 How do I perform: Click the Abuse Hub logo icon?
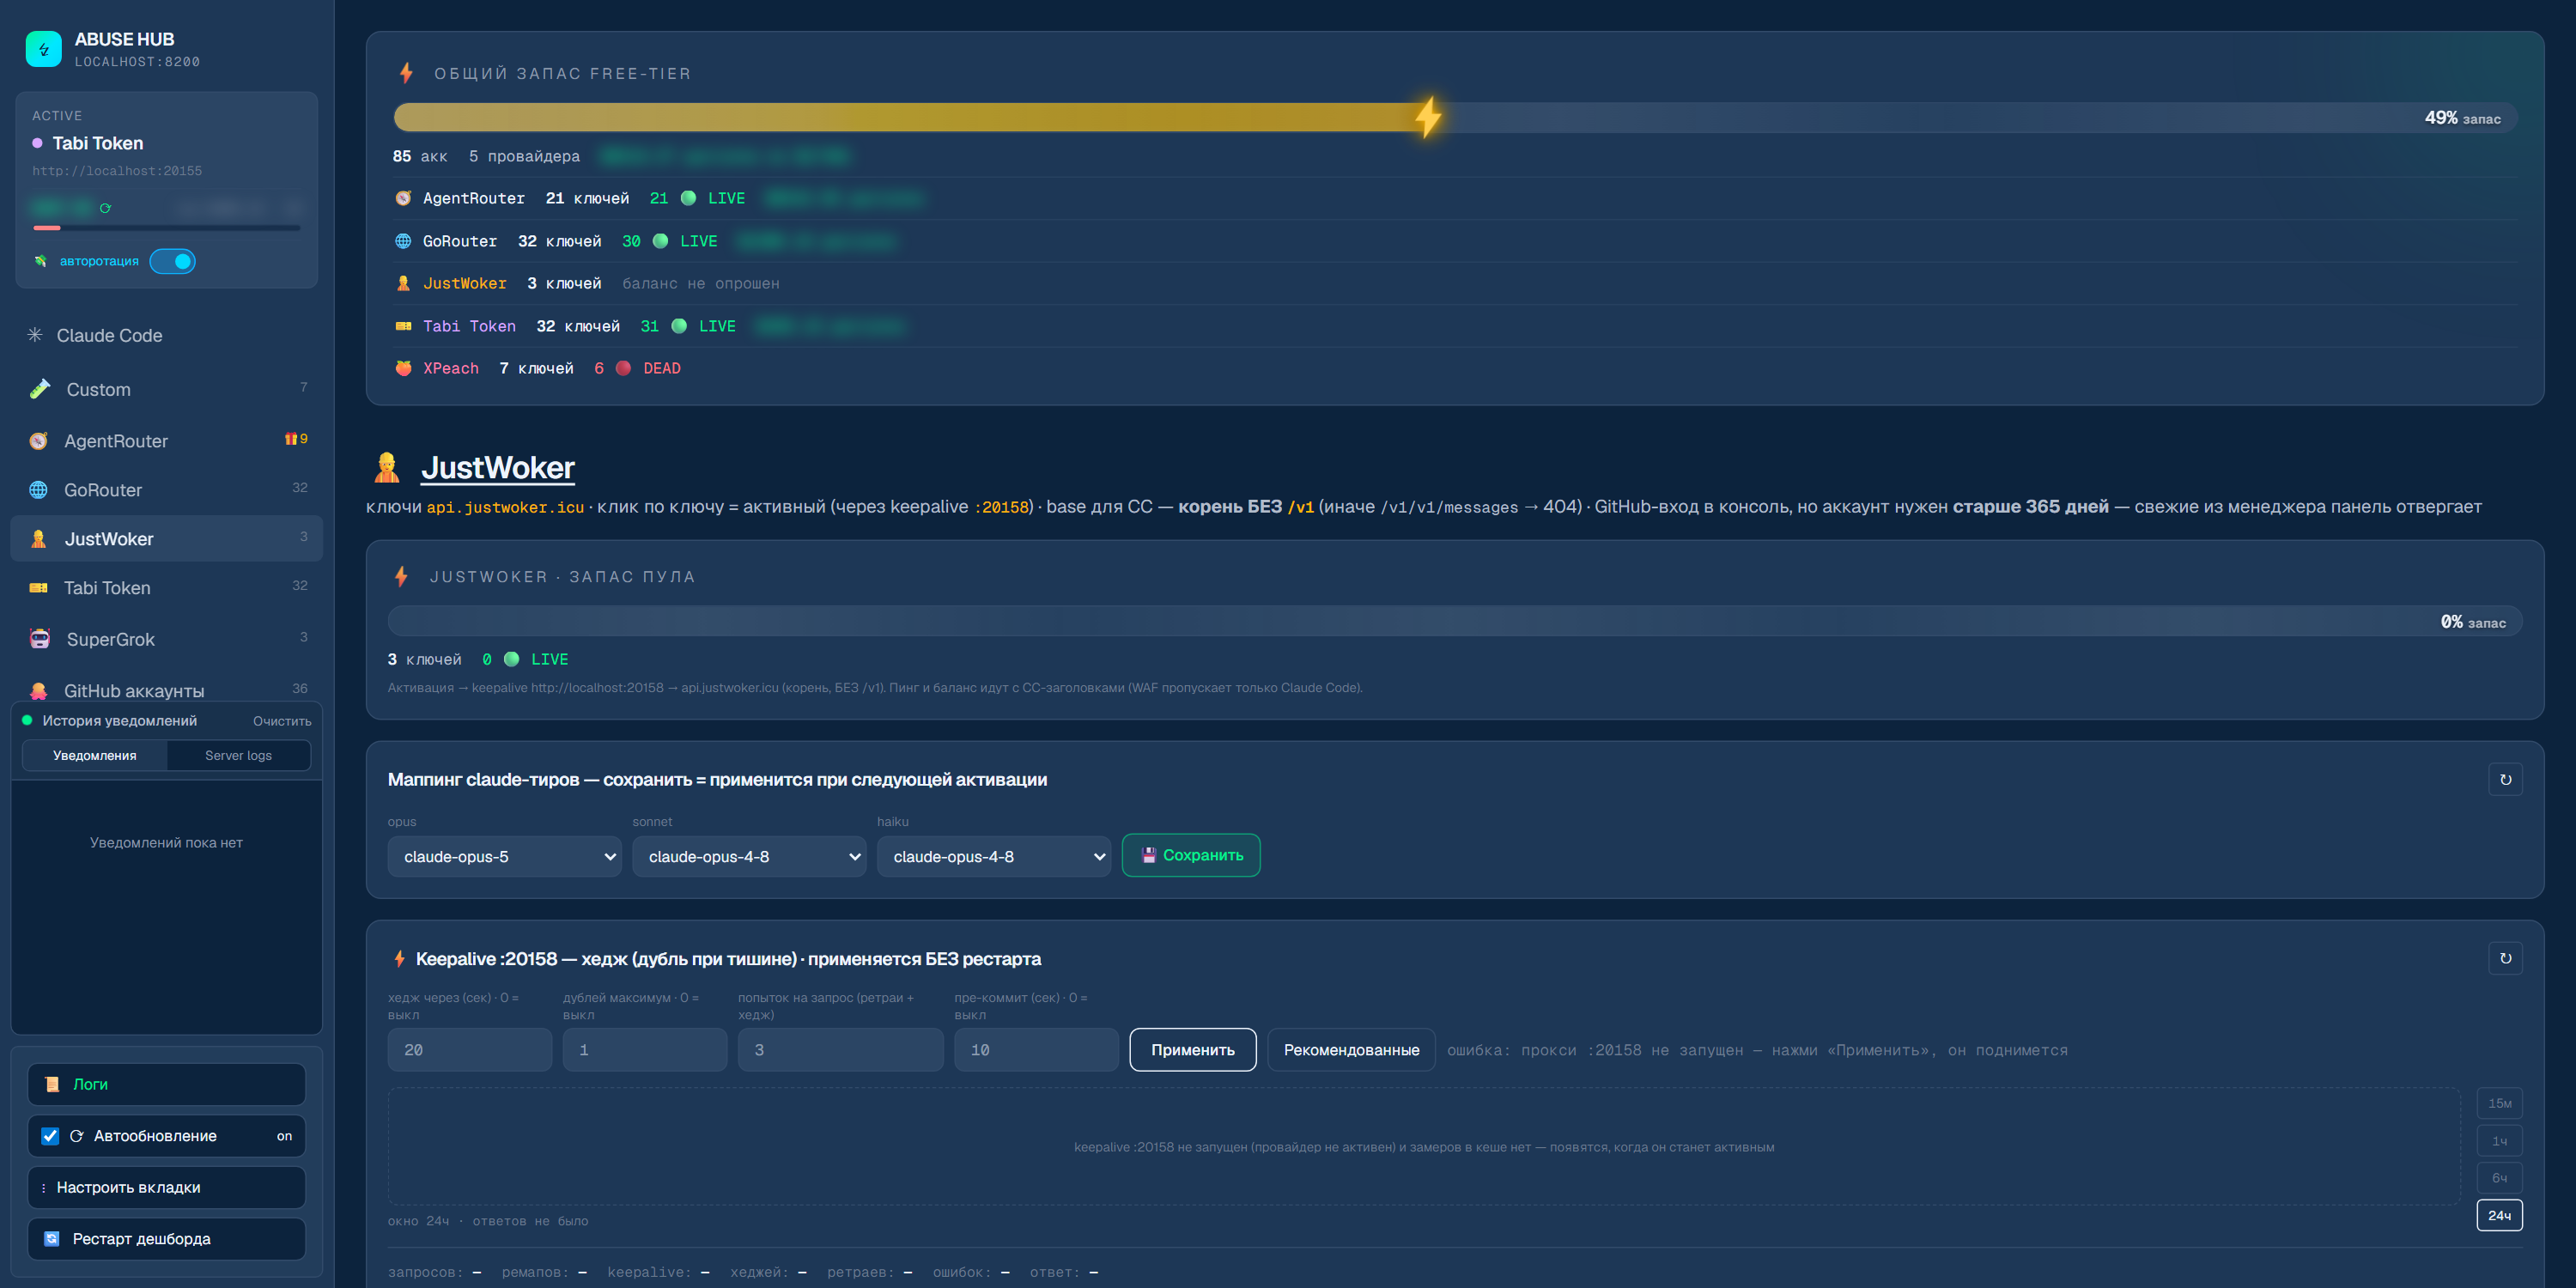tap(43, 48)
